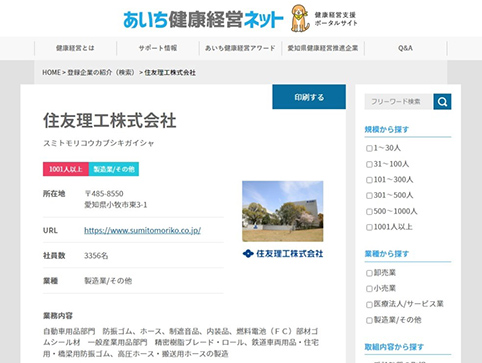
Task: Open the company building photo
Action: (283, 211)
